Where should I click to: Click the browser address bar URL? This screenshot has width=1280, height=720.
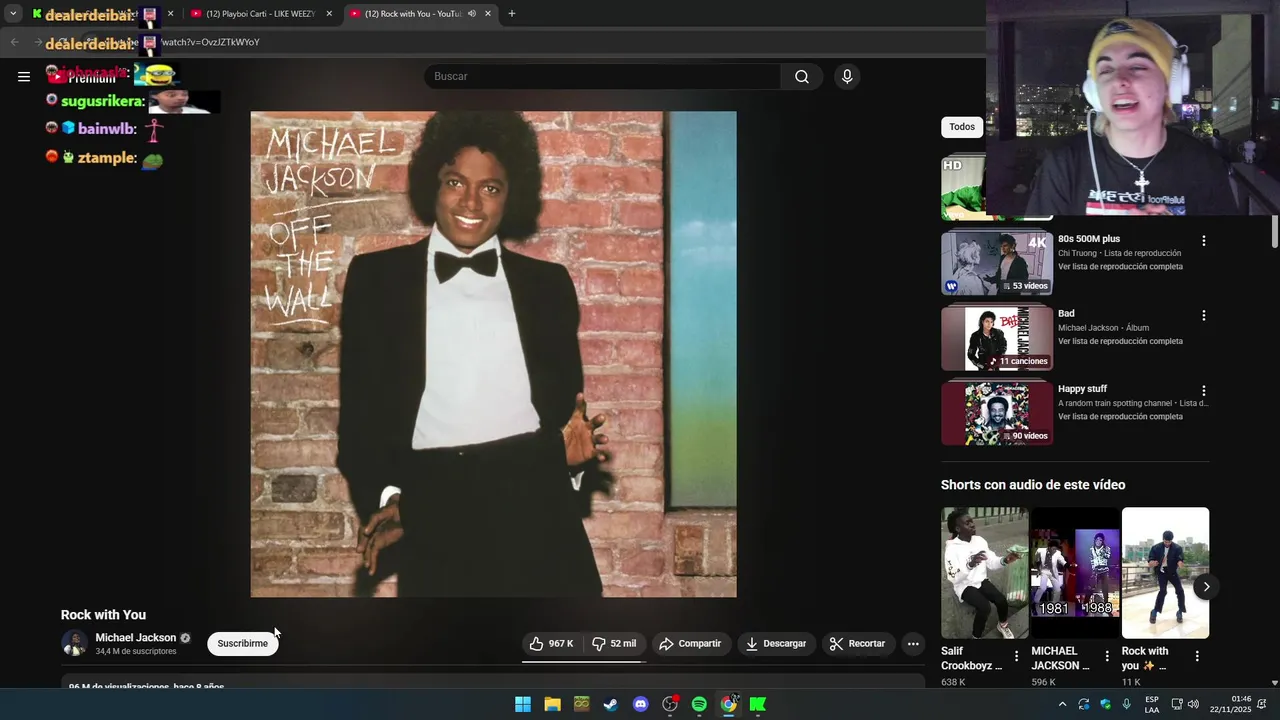click(x=210, y=42)
